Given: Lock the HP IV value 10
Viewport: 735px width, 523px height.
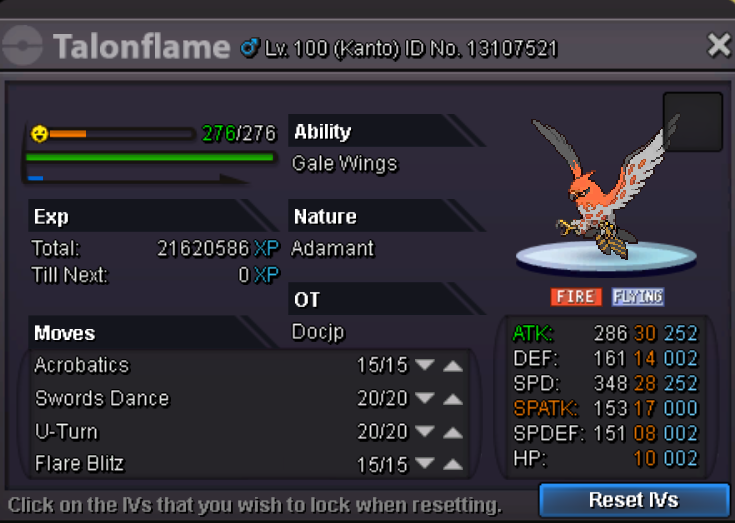Looking at the screenshot, I should coord(645,458).
